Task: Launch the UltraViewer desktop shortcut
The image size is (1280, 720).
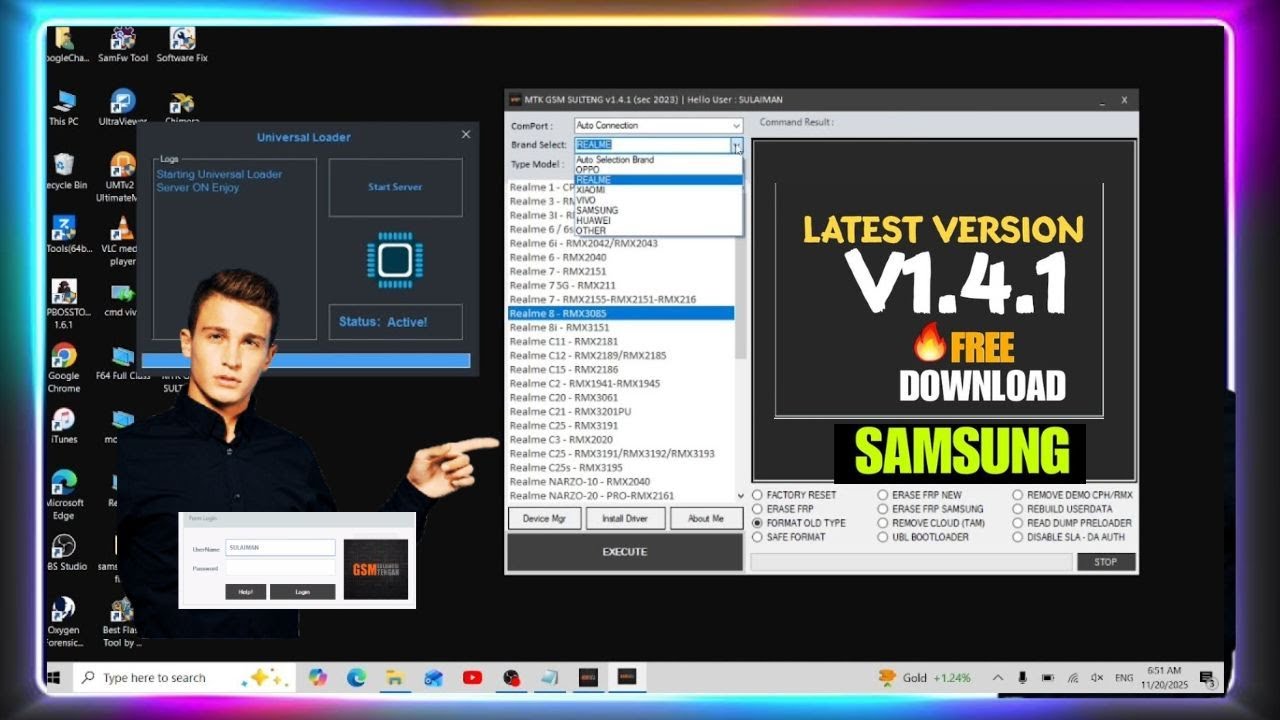Action: point(123,108)
